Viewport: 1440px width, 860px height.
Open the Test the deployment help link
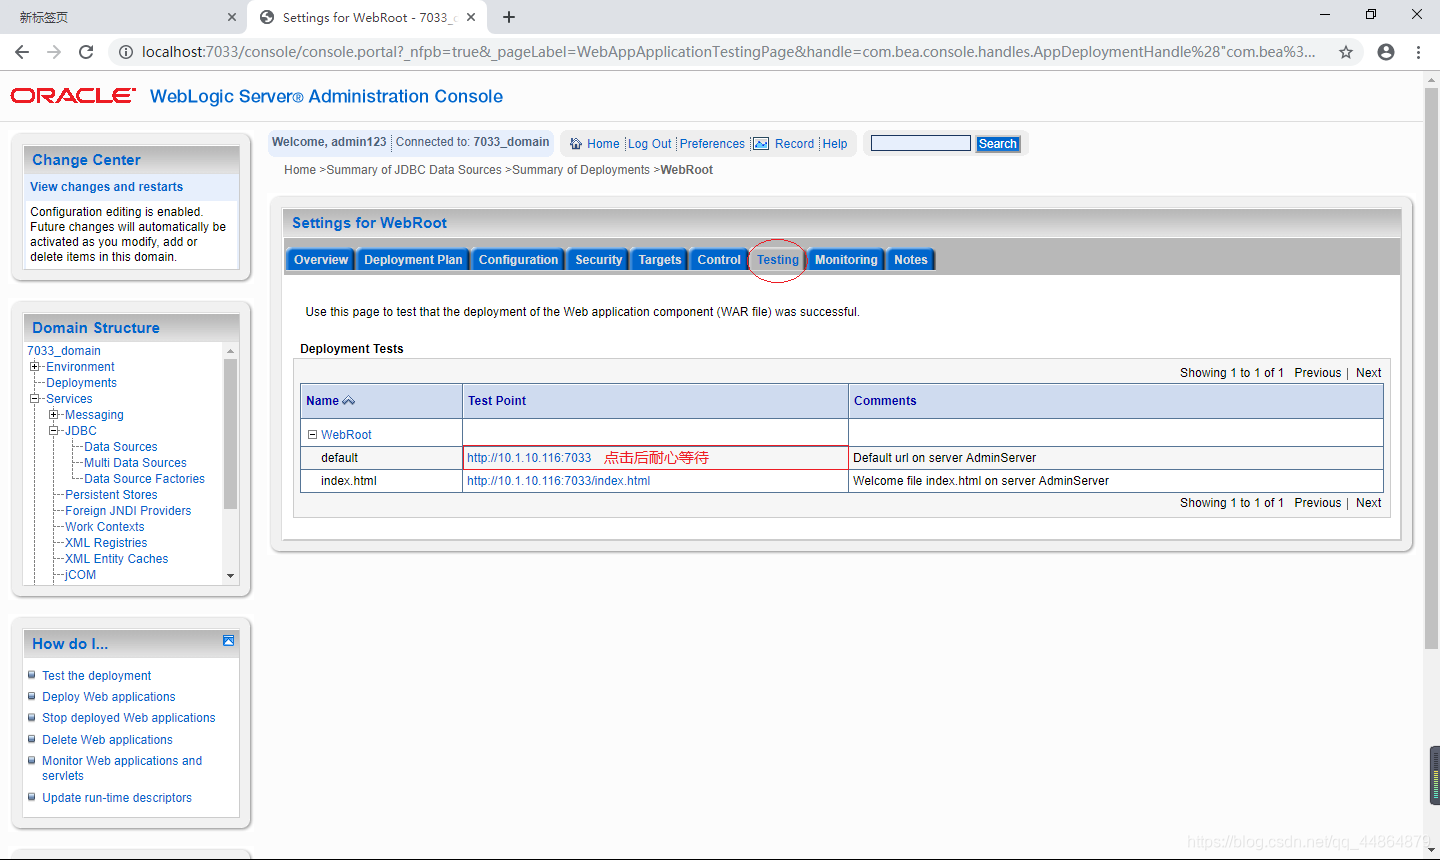click(x=97, y=676)
